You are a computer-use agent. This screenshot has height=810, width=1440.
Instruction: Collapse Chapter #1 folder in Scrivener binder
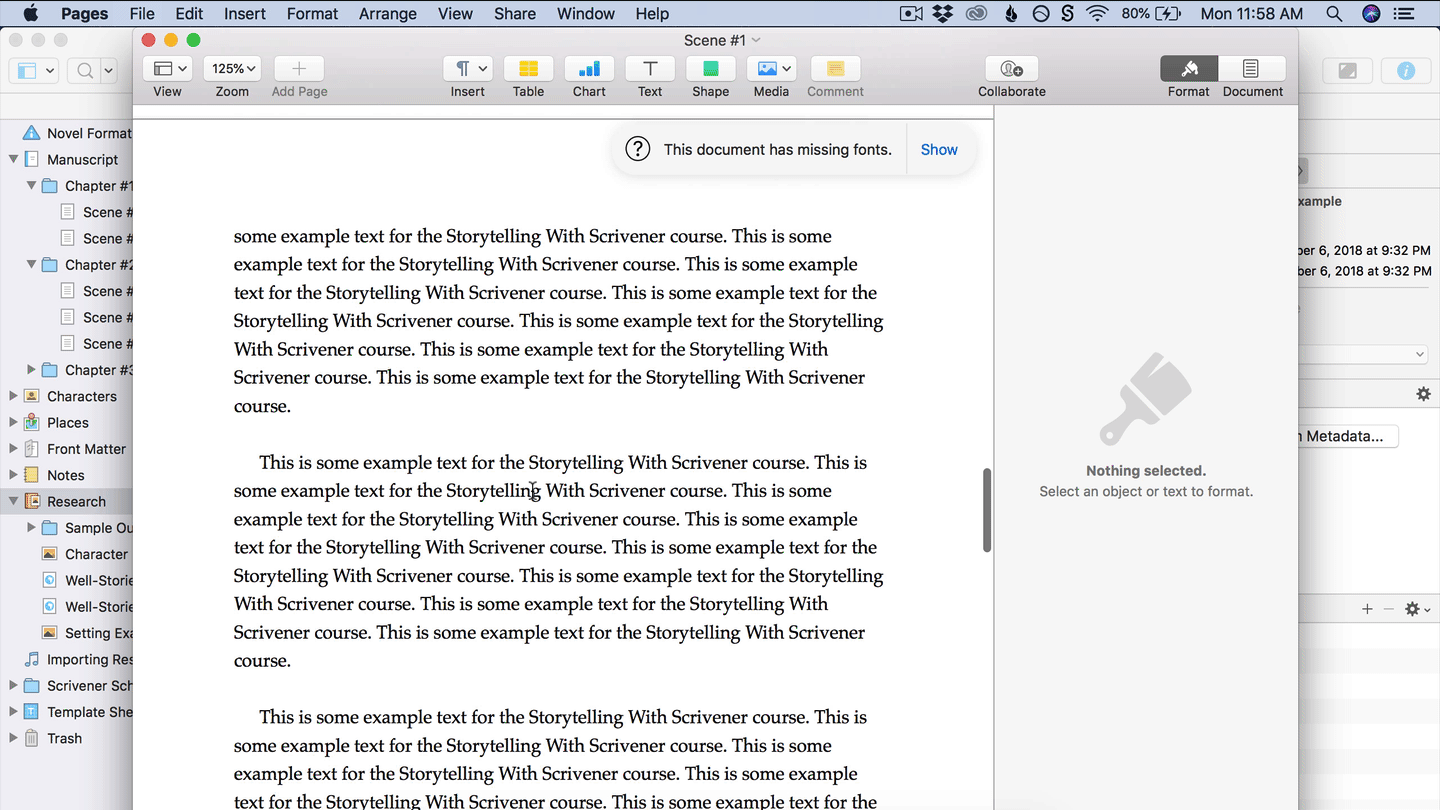[32, 185]
